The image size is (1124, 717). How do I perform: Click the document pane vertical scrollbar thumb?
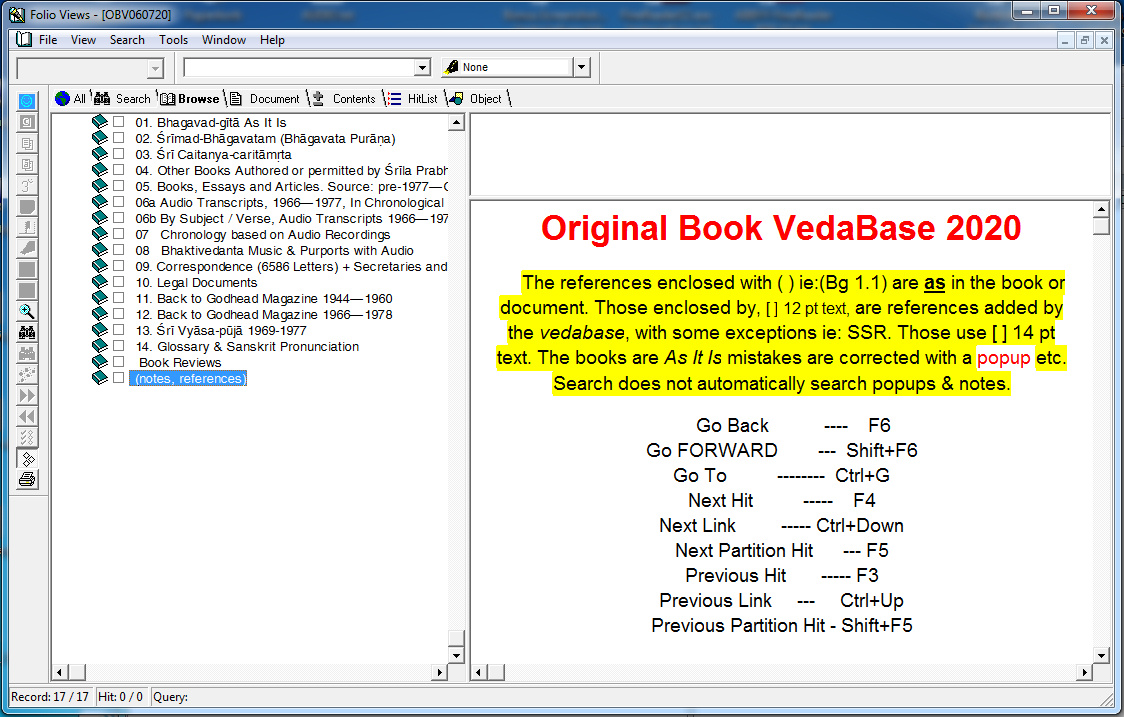pos(1101,226)
